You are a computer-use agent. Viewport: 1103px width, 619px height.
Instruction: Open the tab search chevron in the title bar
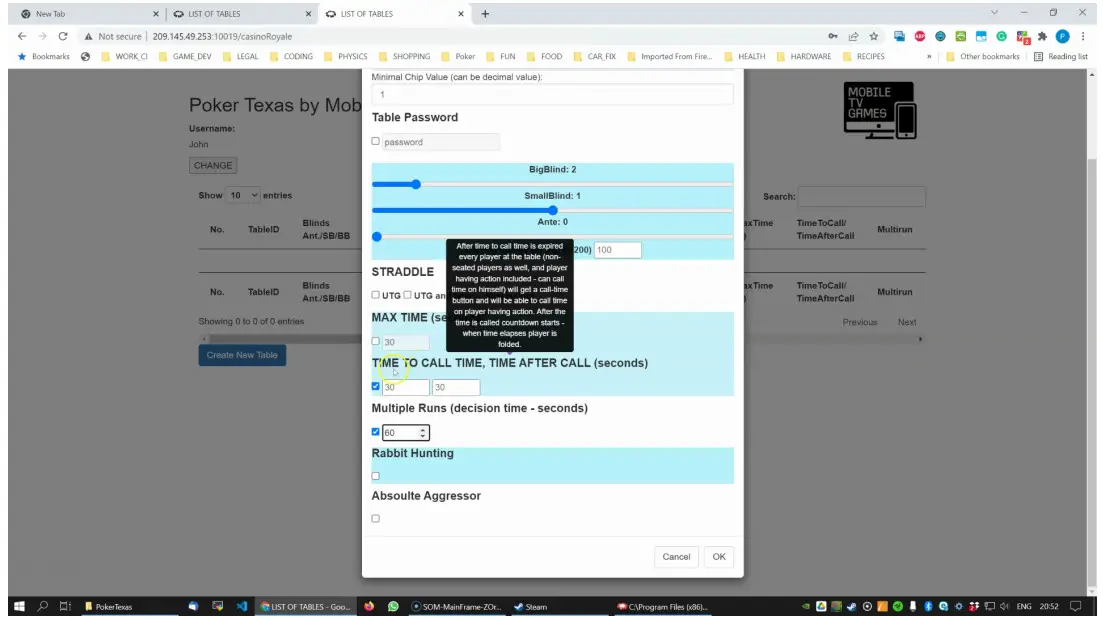[994, 13]
